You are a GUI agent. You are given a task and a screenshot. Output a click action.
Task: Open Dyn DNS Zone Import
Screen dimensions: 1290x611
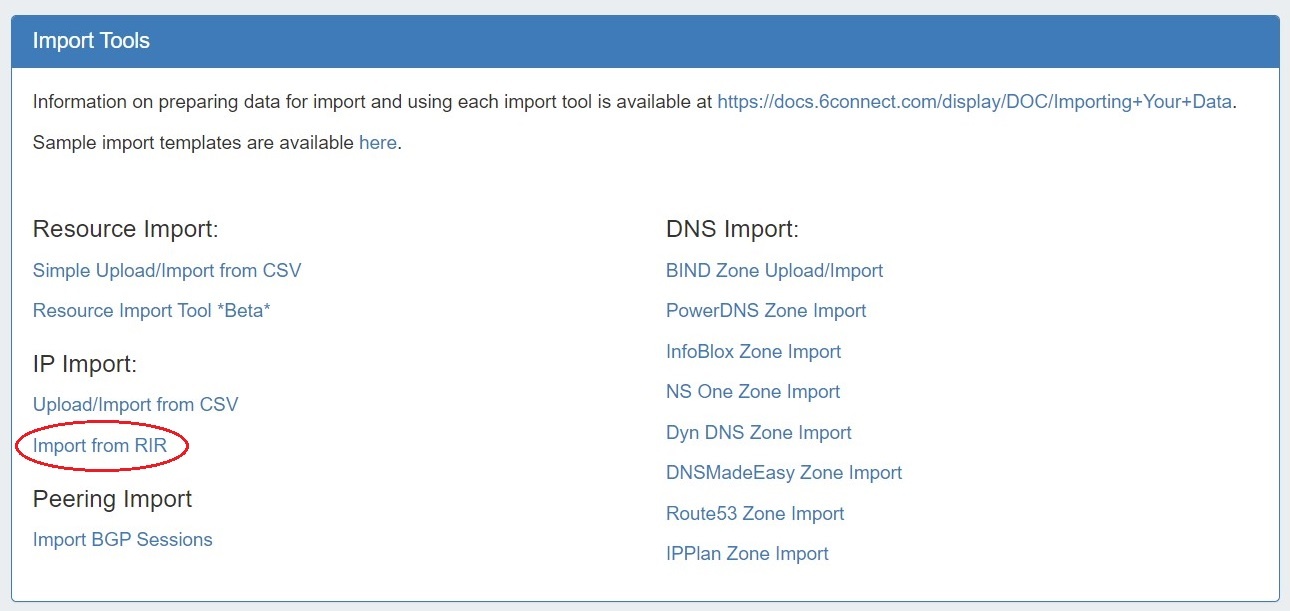point(758,433)
